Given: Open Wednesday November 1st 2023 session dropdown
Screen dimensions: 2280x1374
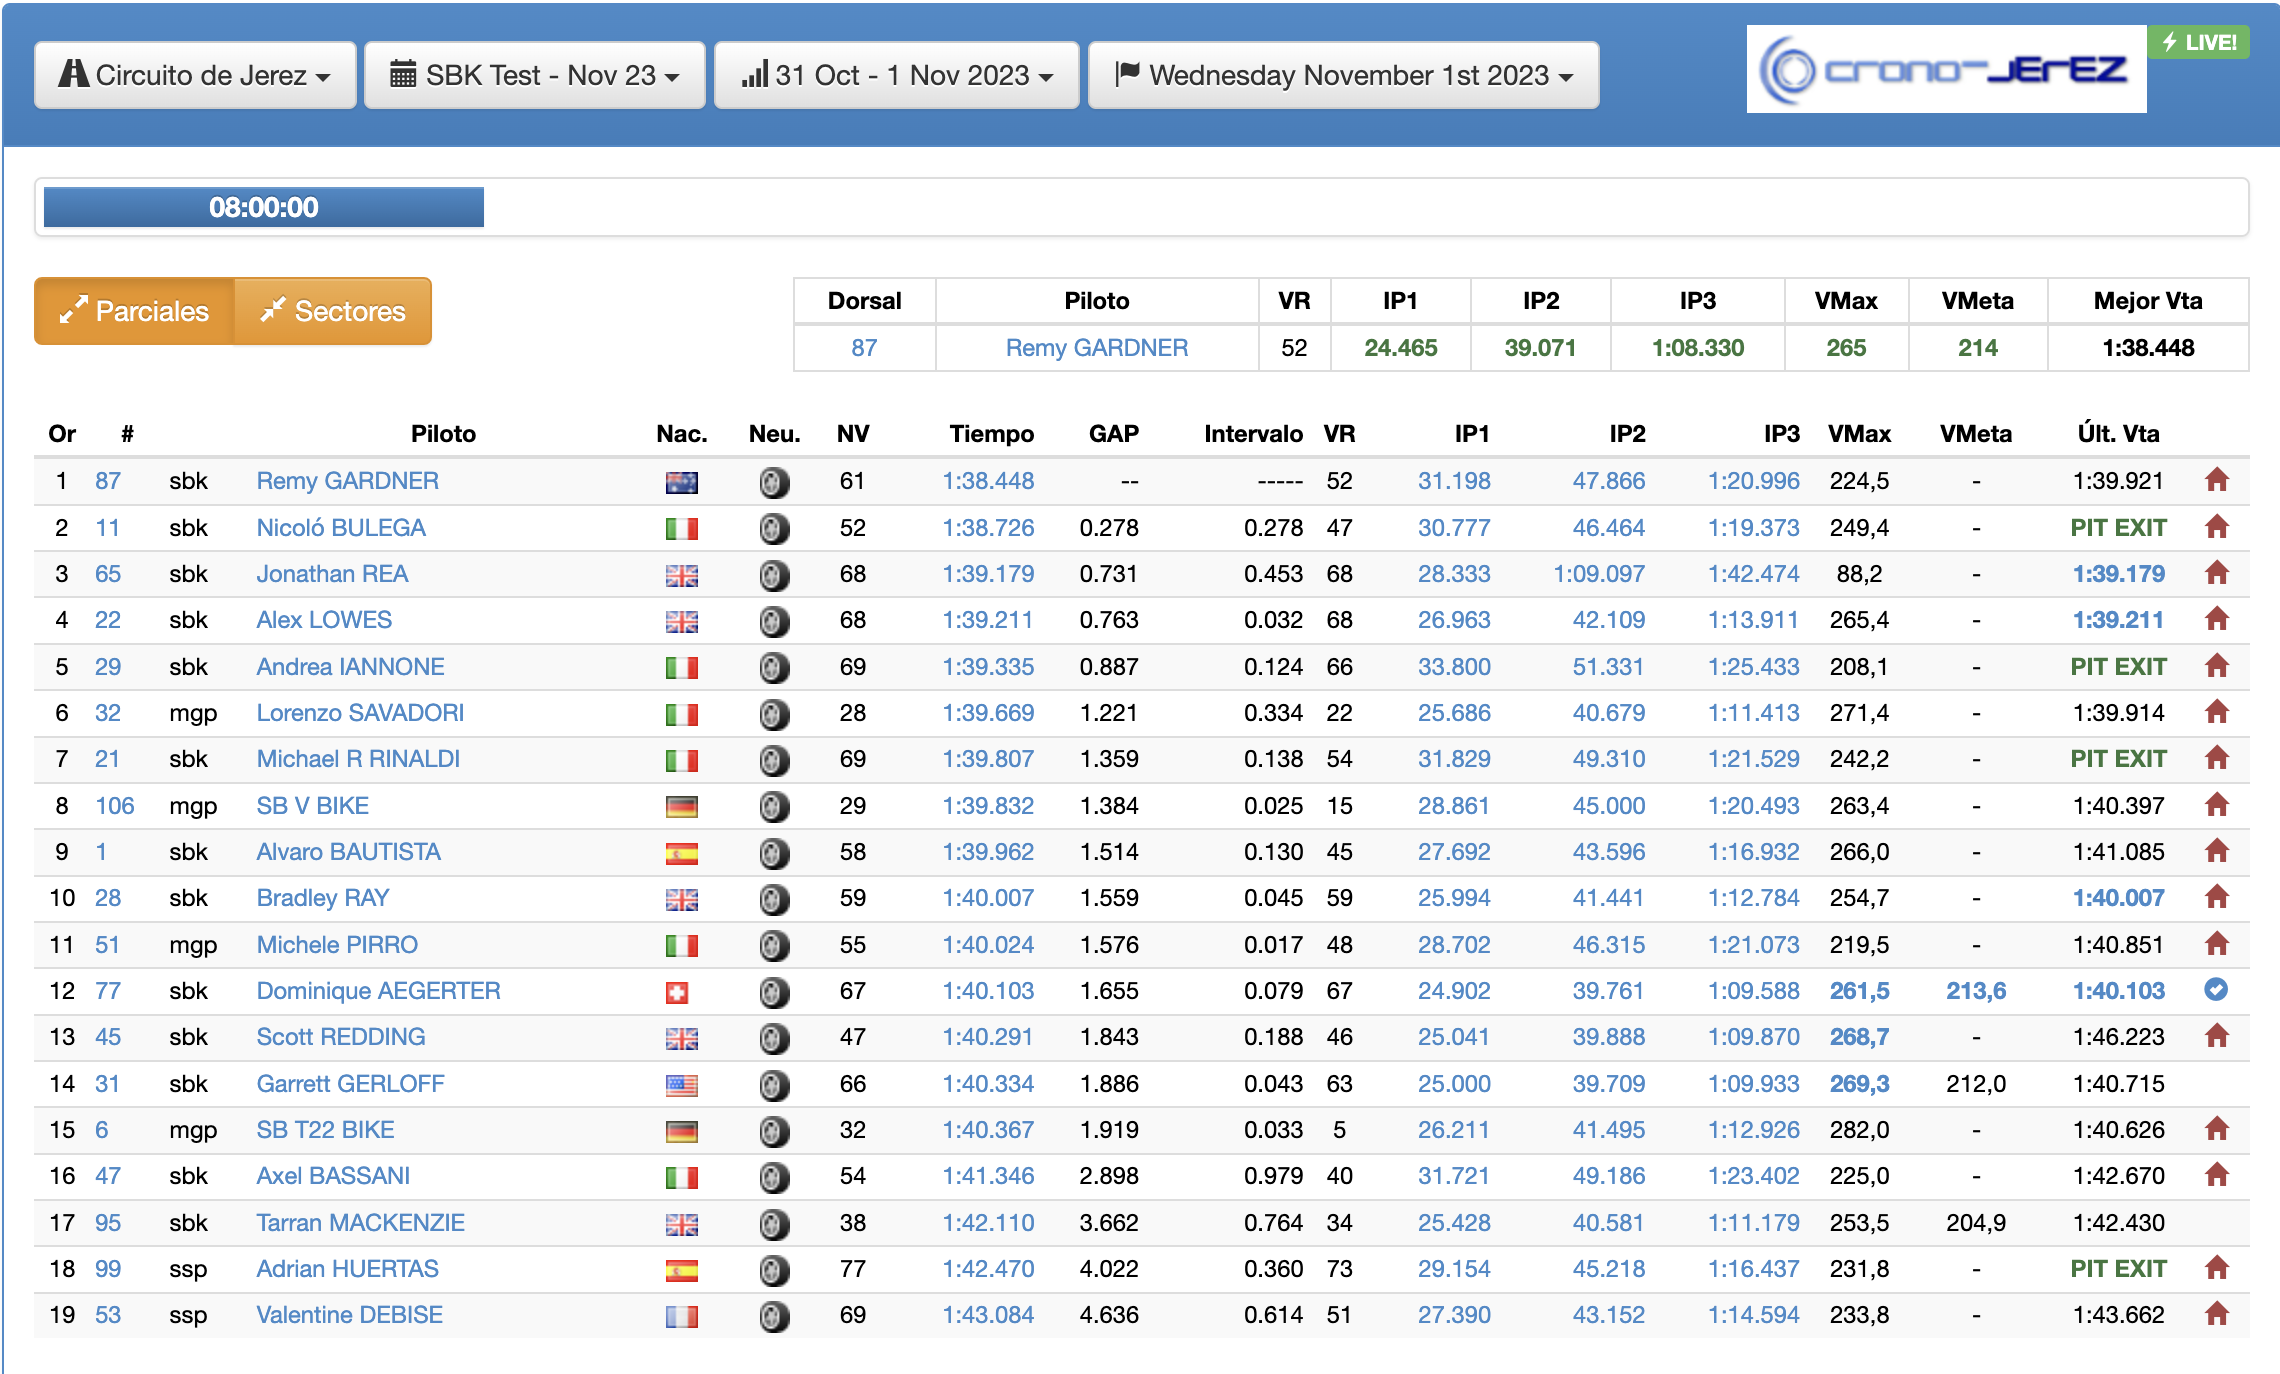Looking at the screenshot, I should [1344, 75].
